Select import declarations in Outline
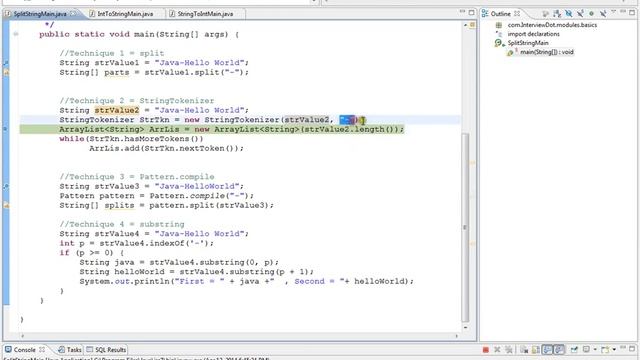Viewport: 640px width, 360px height. tap(533, 34)
